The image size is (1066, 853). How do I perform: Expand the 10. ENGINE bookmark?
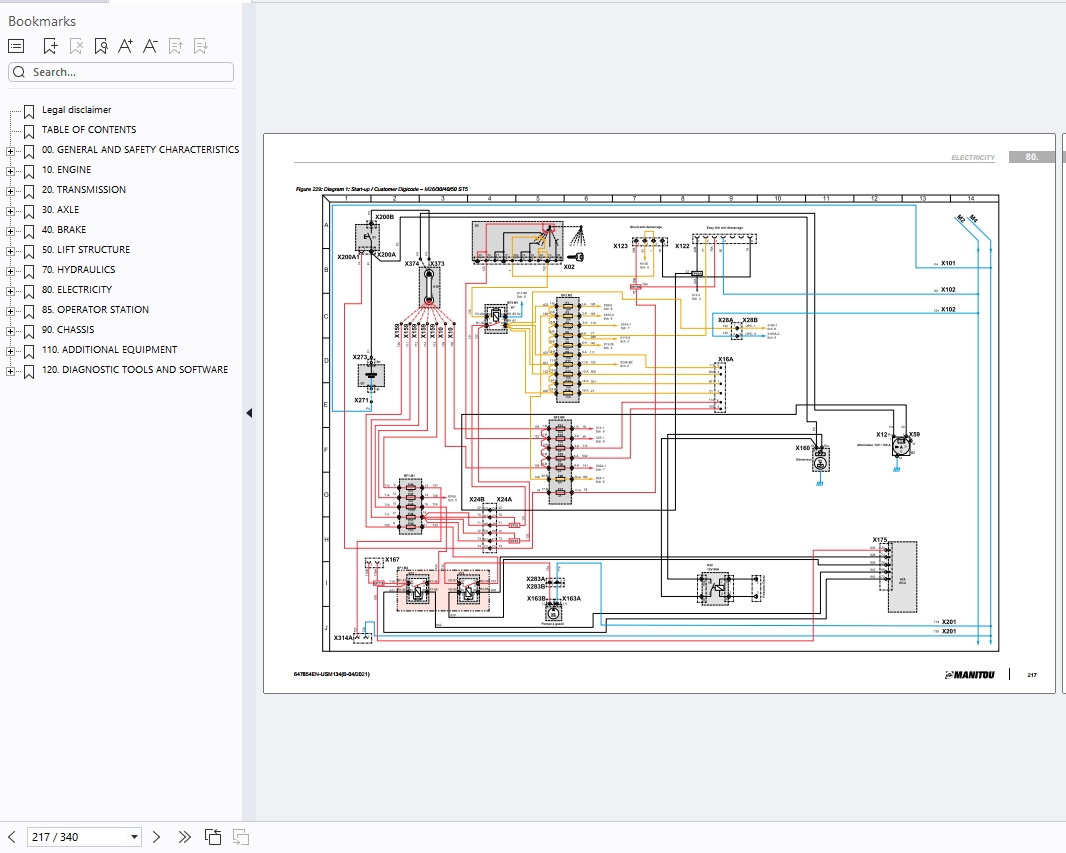[10, 171]
